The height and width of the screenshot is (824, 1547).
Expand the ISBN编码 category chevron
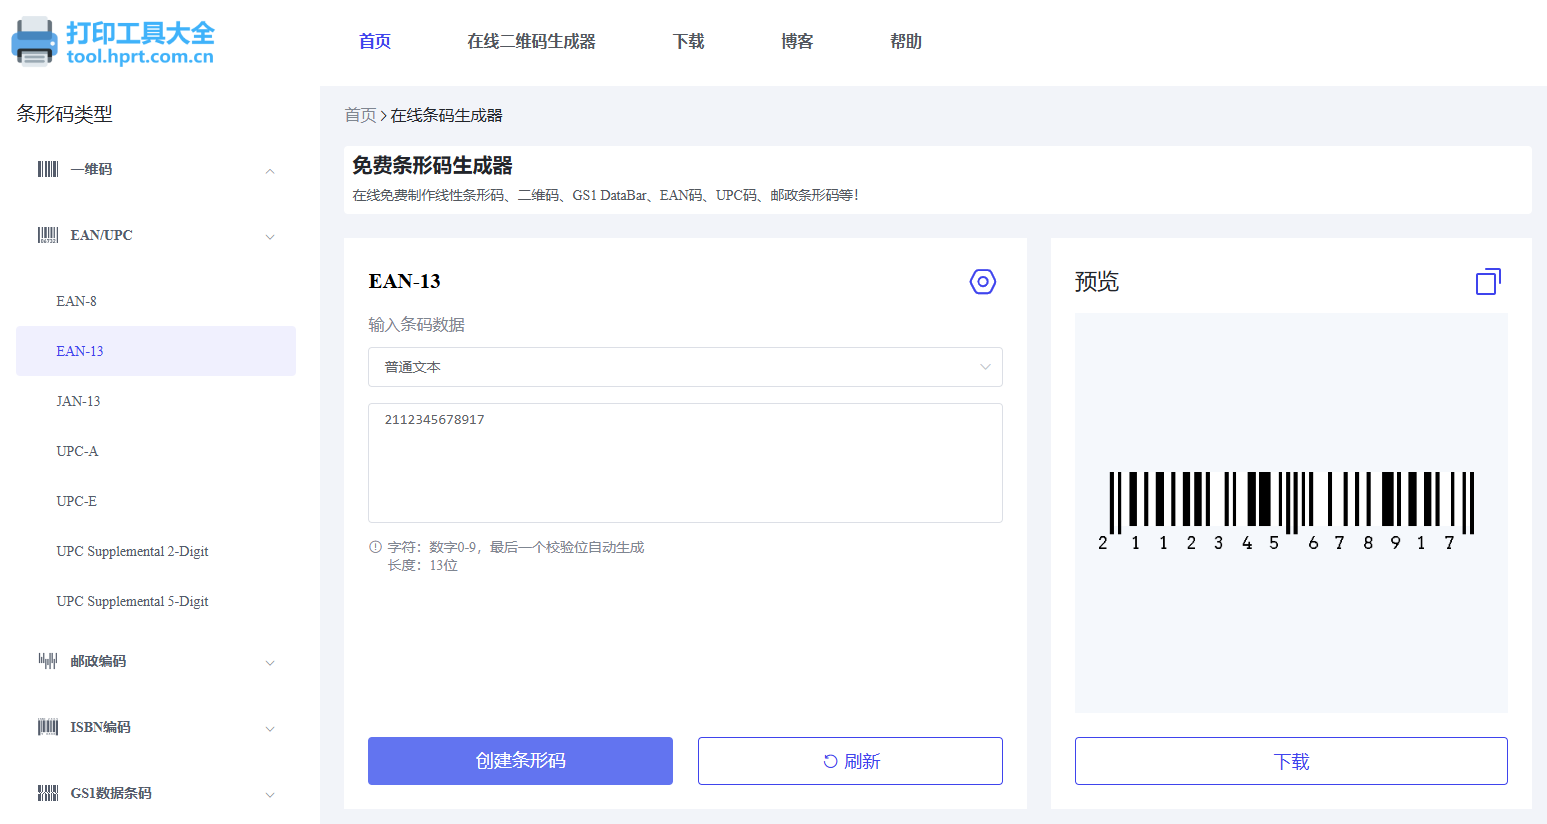[270, 729]
